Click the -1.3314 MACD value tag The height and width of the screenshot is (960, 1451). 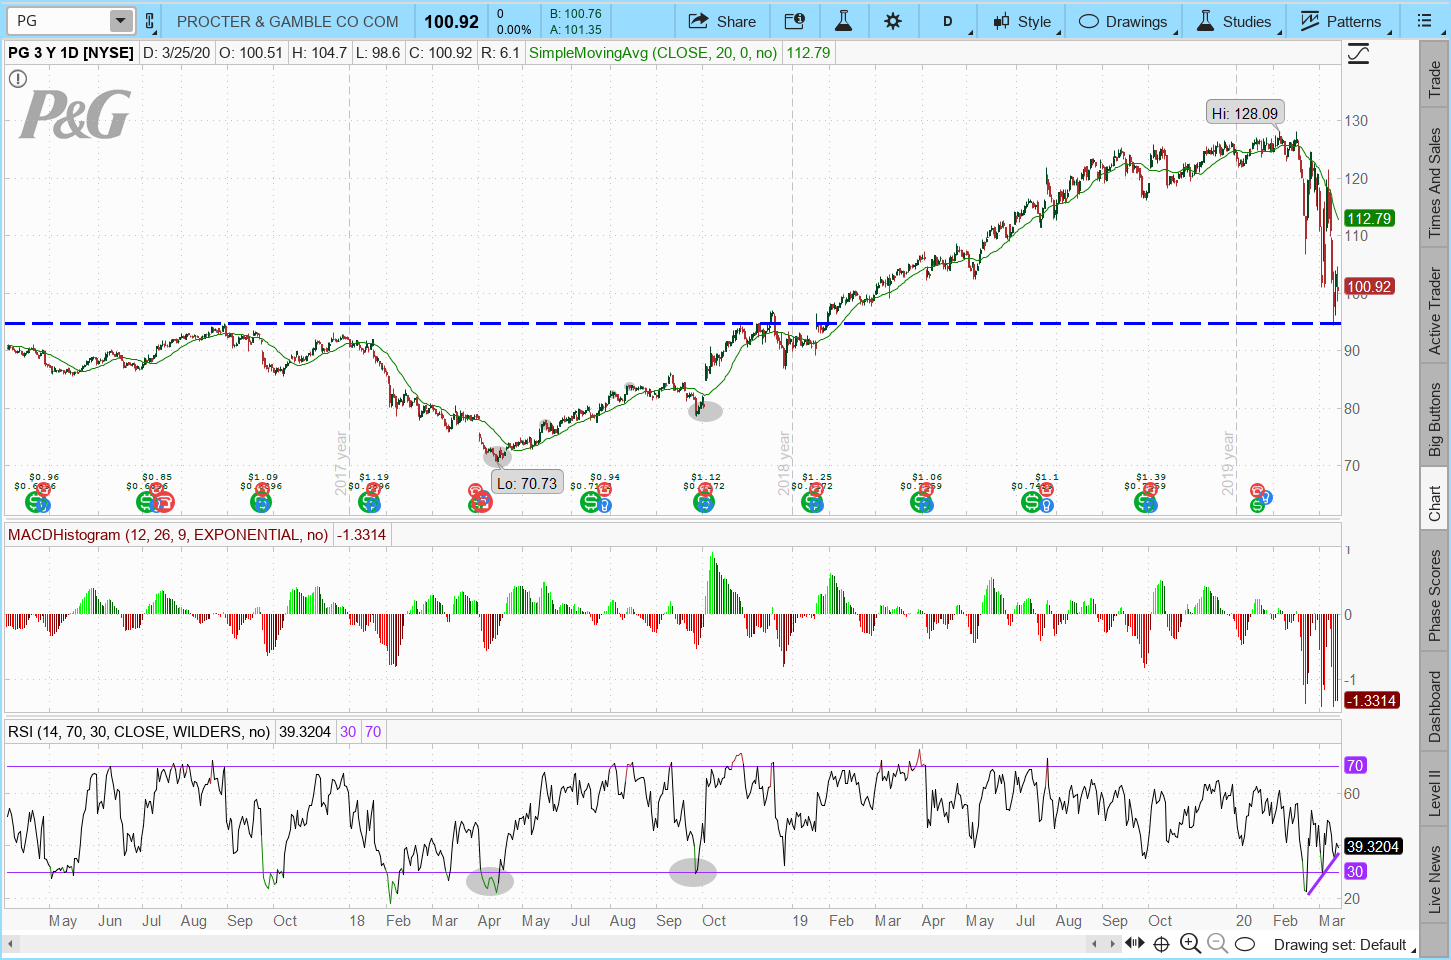click(x=1371, y=700)
